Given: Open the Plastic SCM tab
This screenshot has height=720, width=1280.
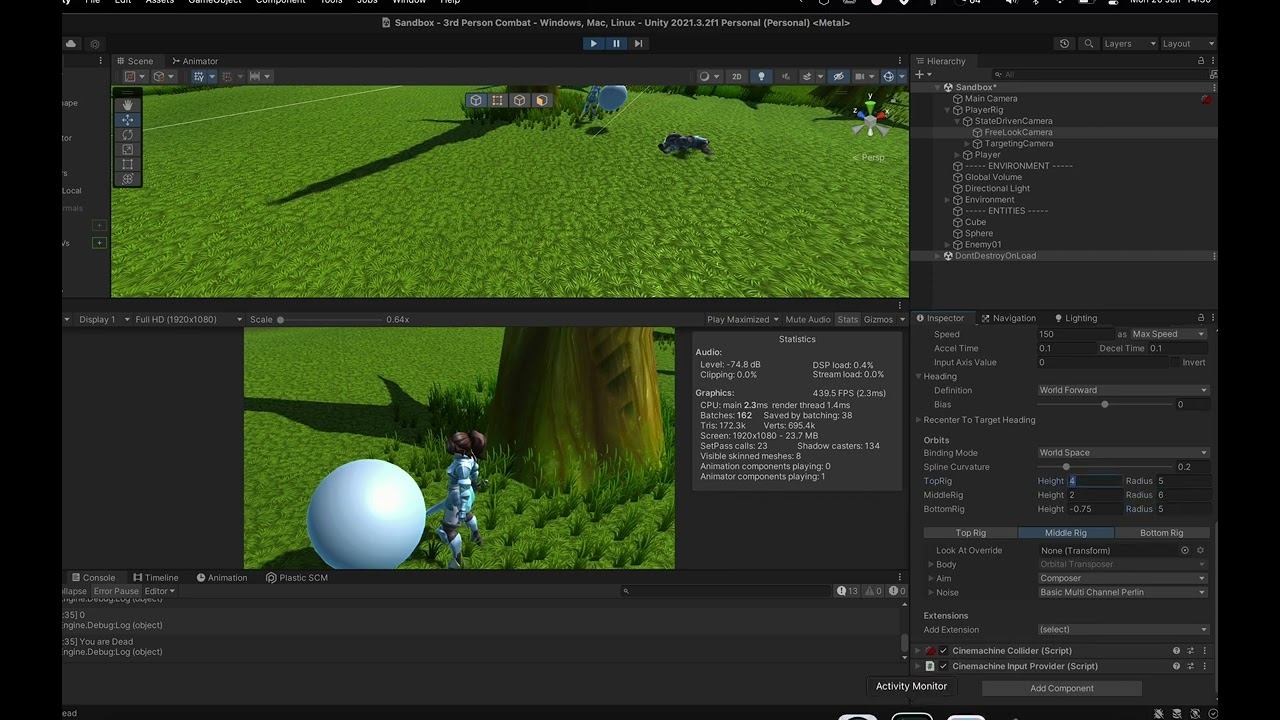Looking at the screenshot, I should click(297, 577).
